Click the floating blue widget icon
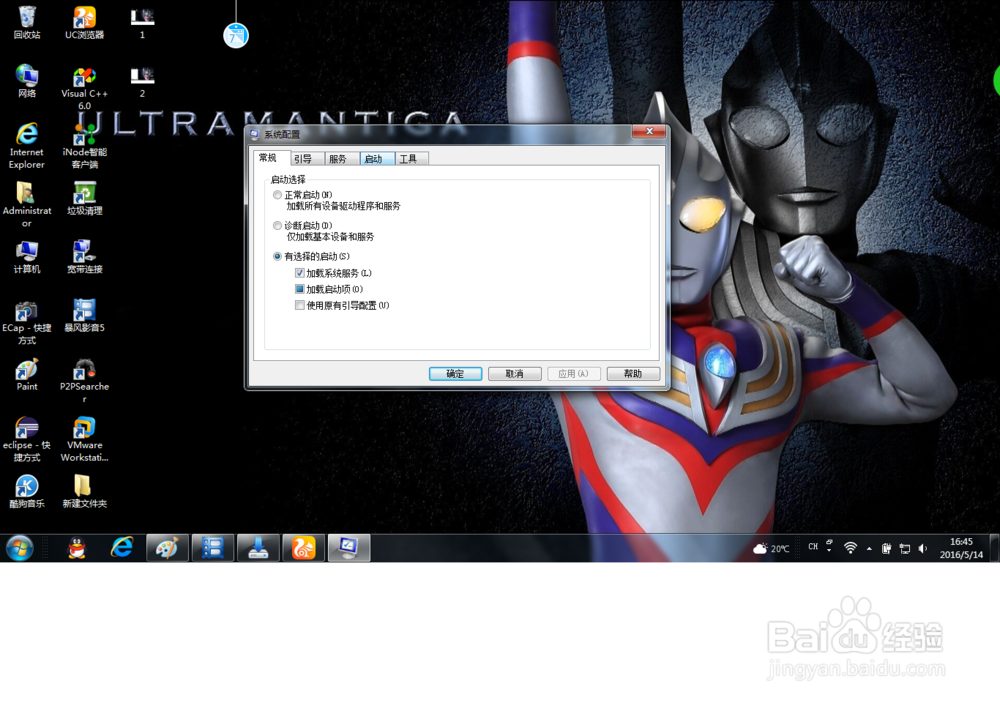This screenshot has width=1000, height=703. coord(236,35)
